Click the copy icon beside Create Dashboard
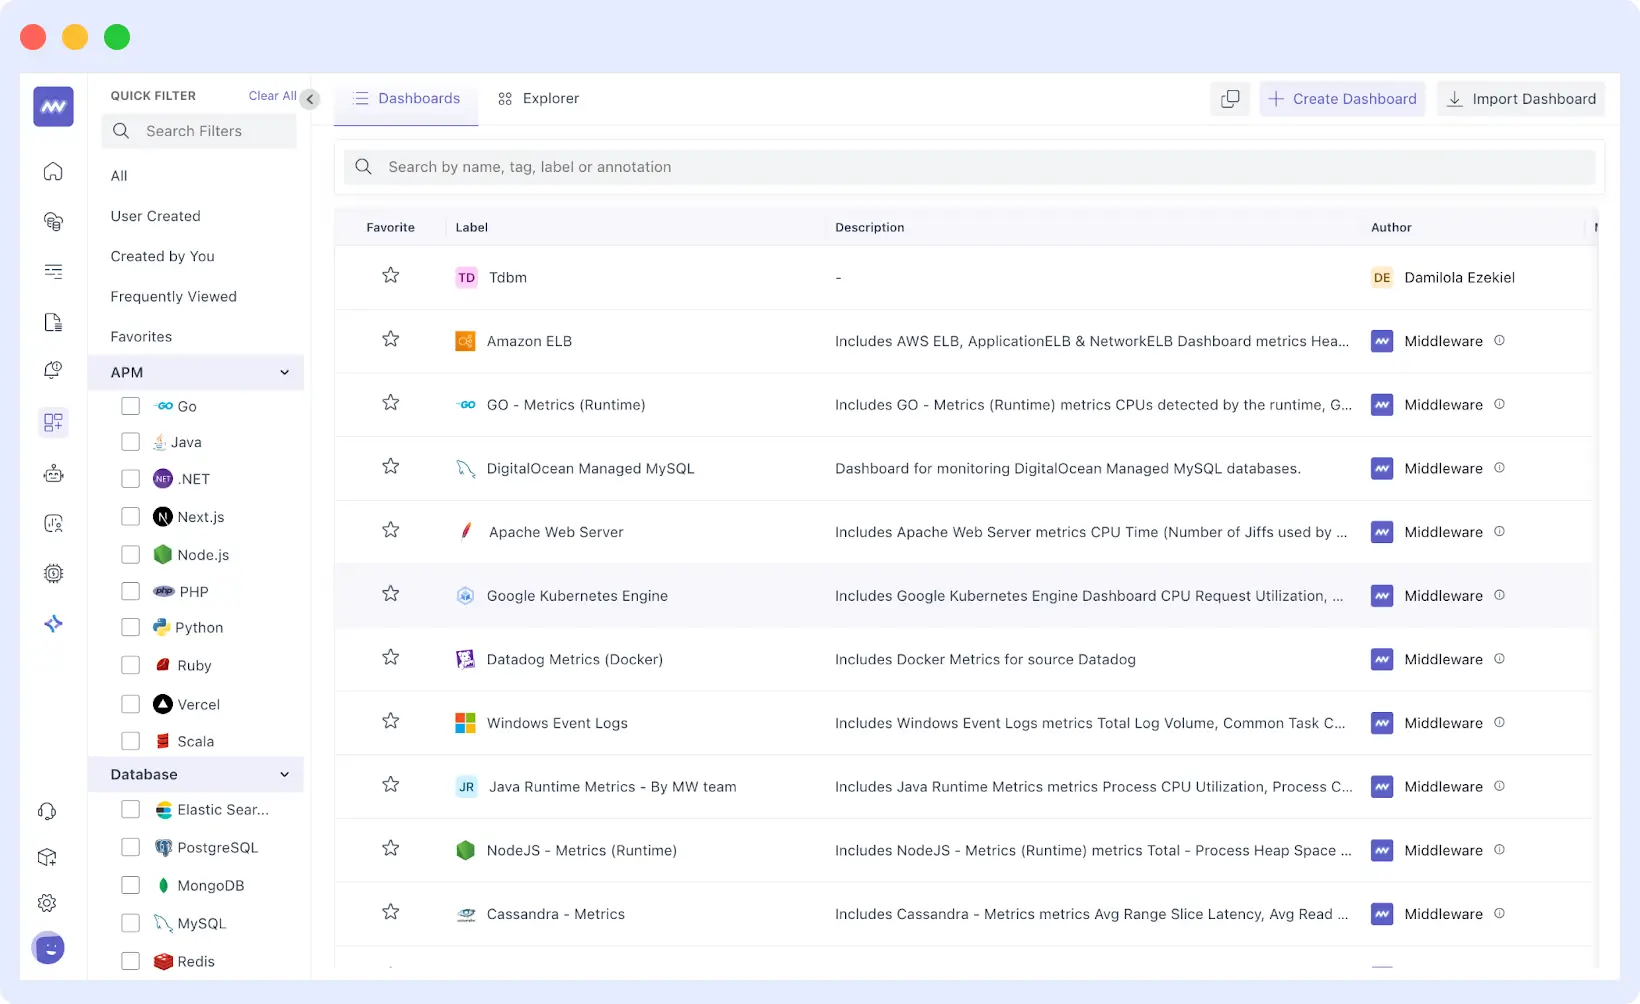This screenshot has width=1640, height=1004. click(x=1230, y=99)
